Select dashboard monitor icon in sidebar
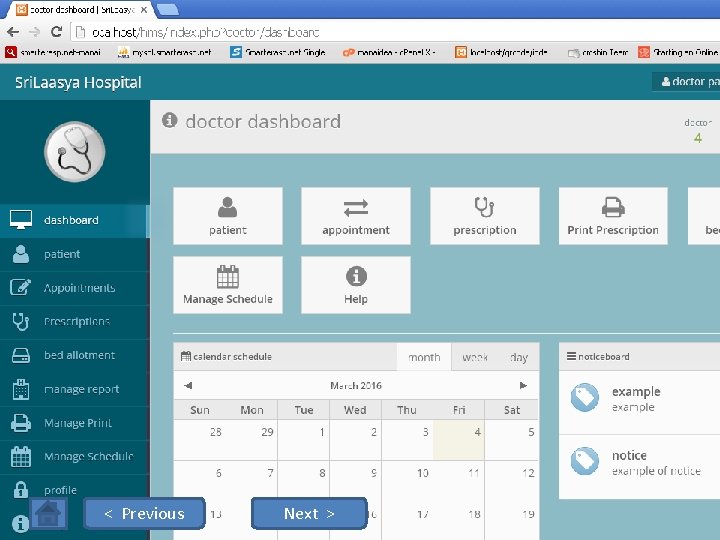 coord(21,220)
